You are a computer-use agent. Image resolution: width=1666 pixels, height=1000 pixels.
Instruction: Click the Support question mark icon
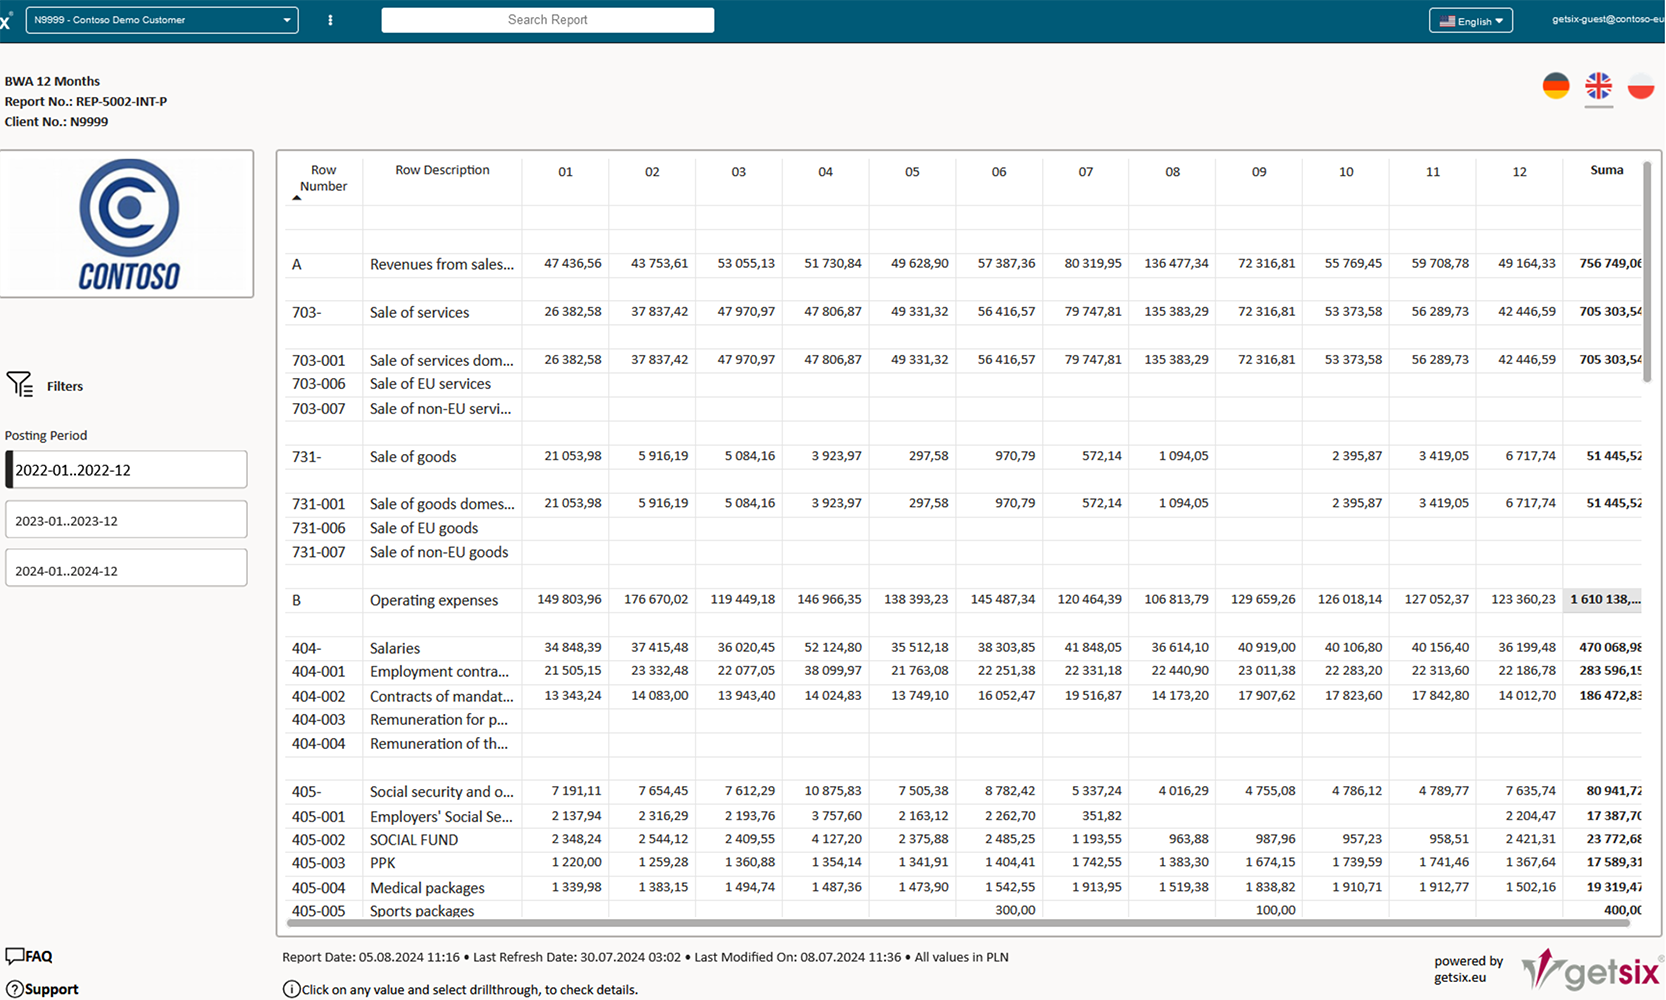click(x=14, y=989)
